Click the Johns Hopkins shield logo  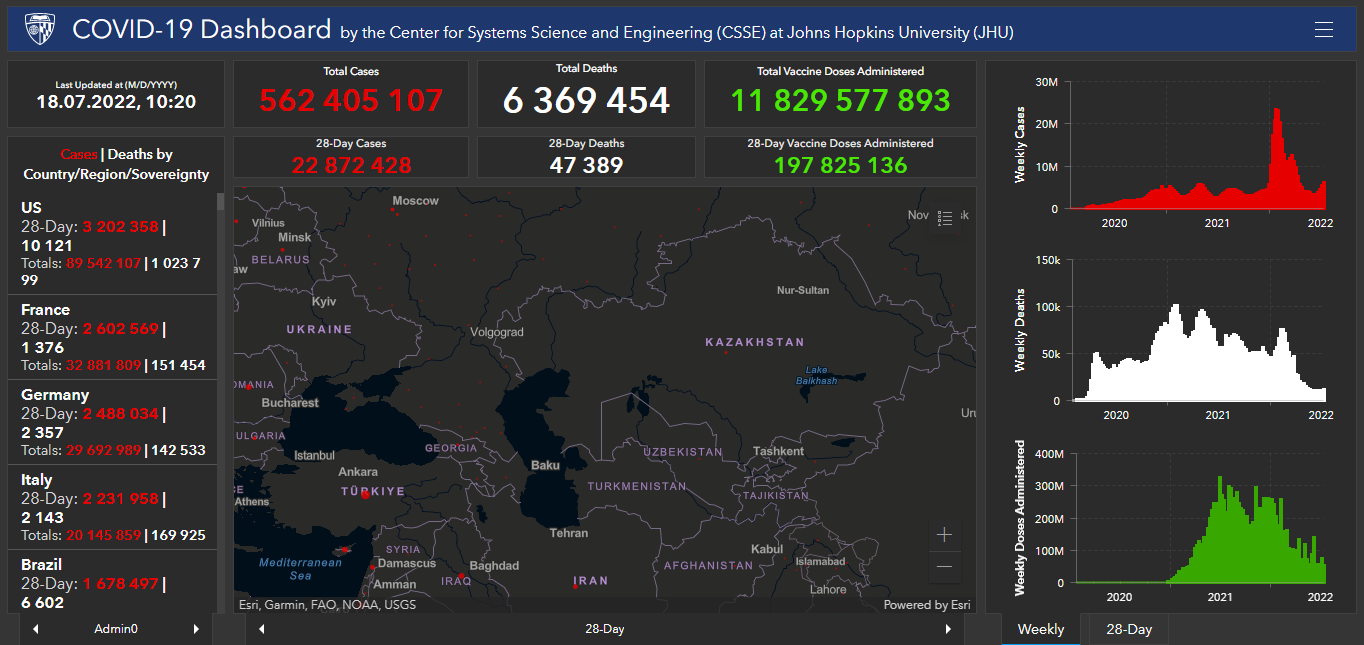pyautogui.click(x=40, y=30)
